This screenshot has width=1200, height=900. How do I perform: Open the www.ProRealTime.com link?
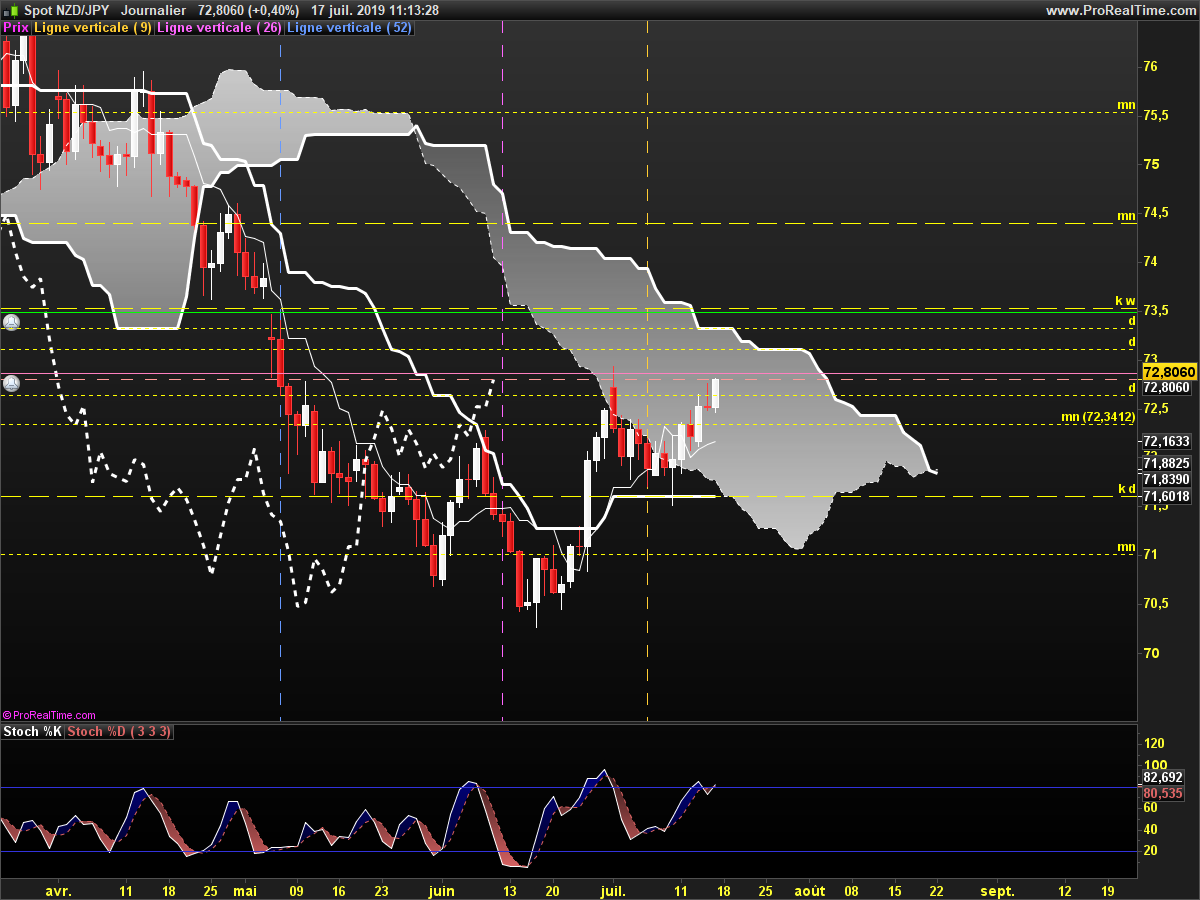(x=1120, y=10)
